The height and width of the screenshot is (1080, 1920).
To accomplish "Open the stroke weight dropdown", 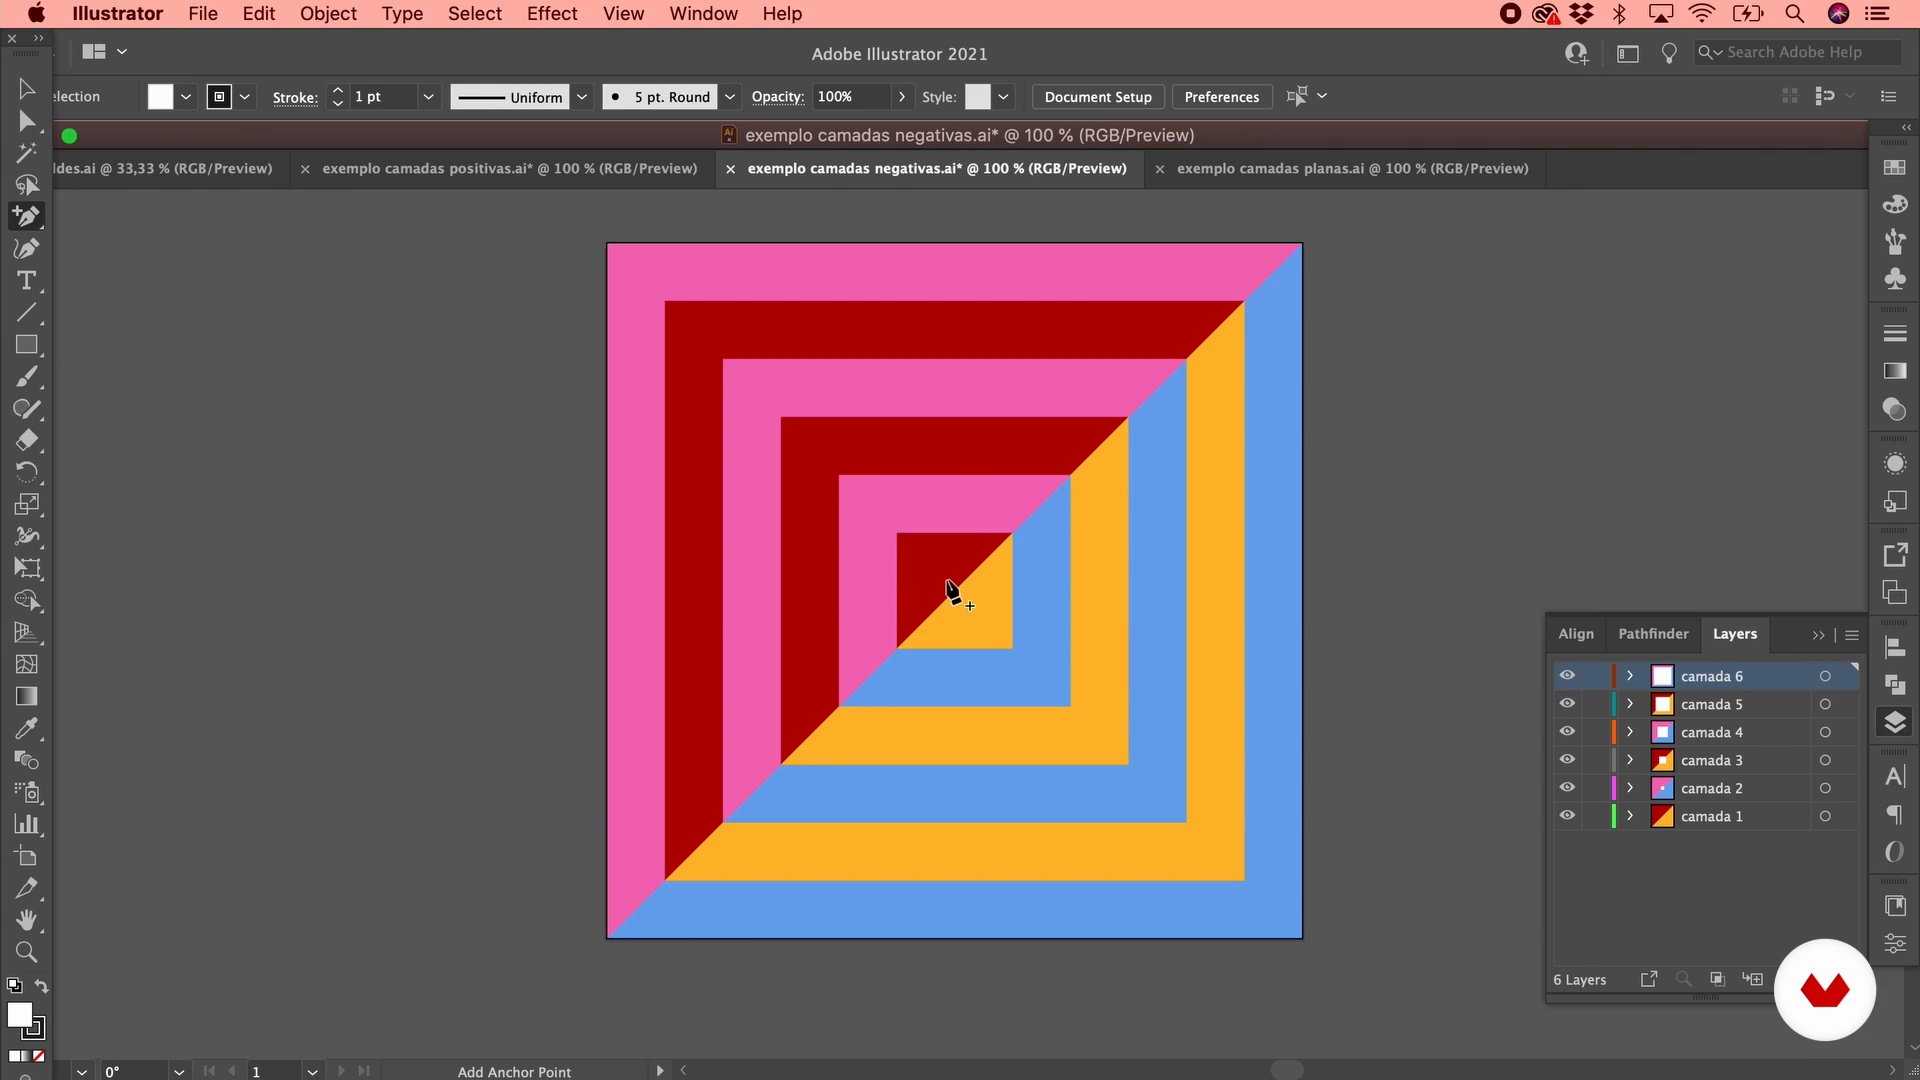I will pyautogui.click(x=428, y=97).
